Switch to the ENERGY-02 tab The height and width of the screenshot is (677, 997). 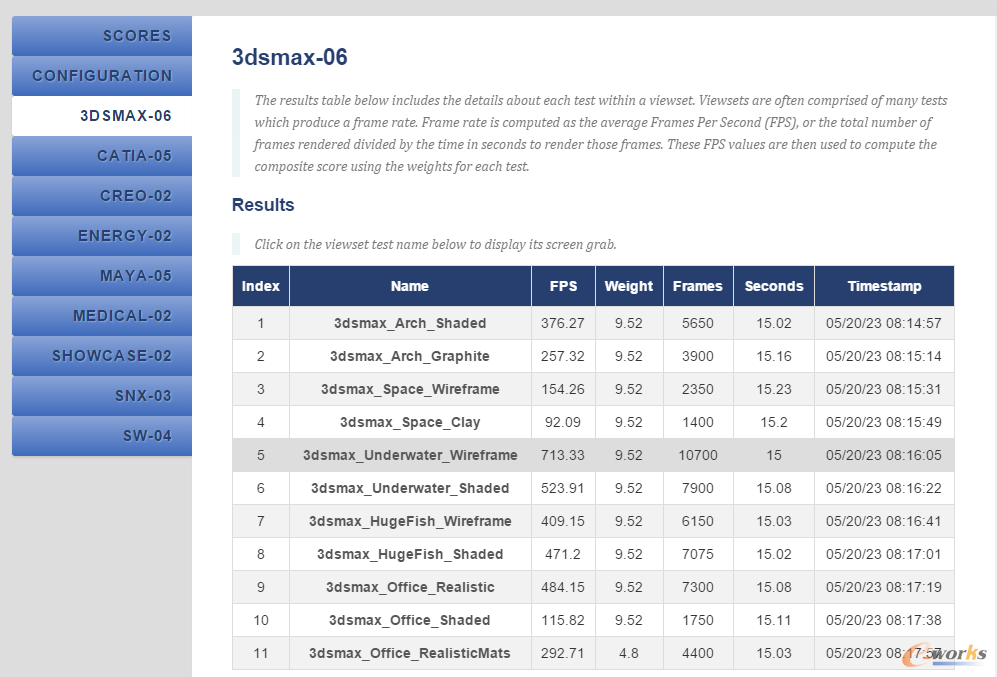[102, 236]
